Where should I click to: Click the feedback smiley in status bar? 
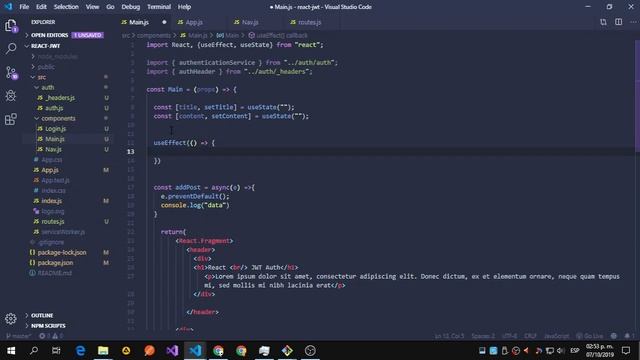pos(613,336)
